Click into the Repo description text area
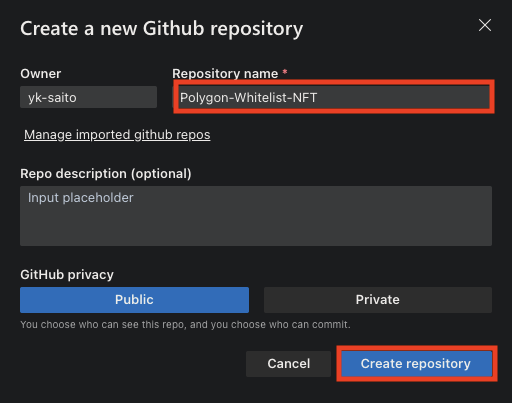 (256, 216)
